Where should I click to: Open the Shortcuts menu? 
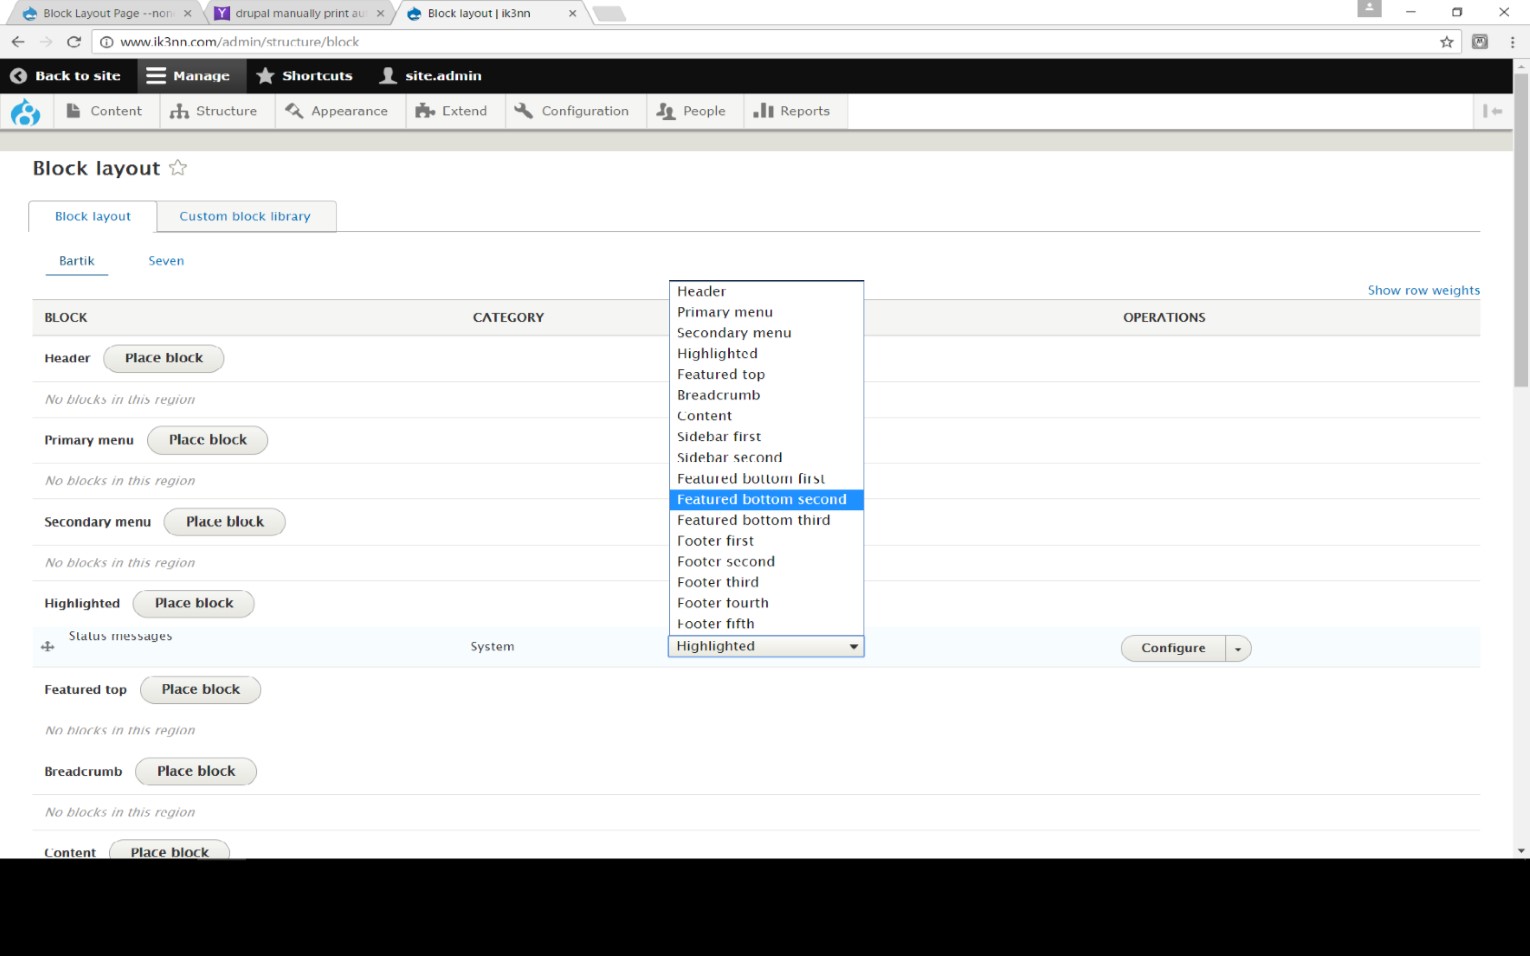tap(305, 76)
